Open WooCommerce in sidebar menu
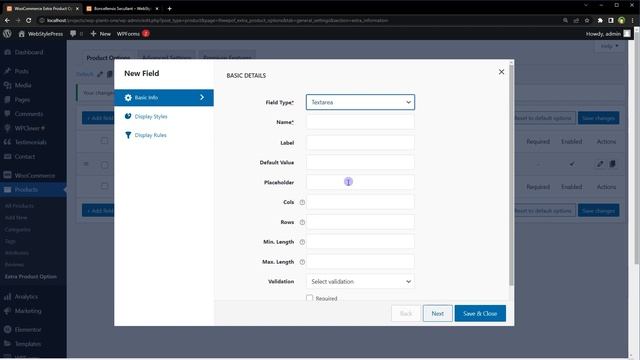The height and width of the screenshot is (360, 640). [x=34, y=176]
